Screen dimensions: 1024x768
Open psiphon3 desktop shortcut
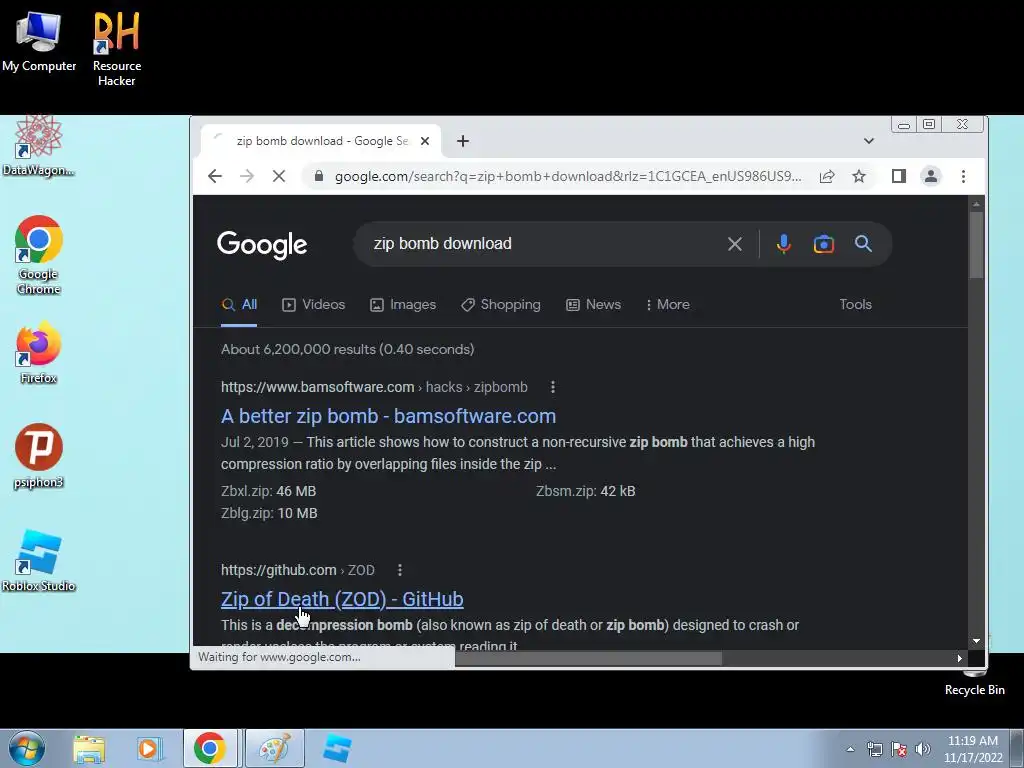click(39, 456)
